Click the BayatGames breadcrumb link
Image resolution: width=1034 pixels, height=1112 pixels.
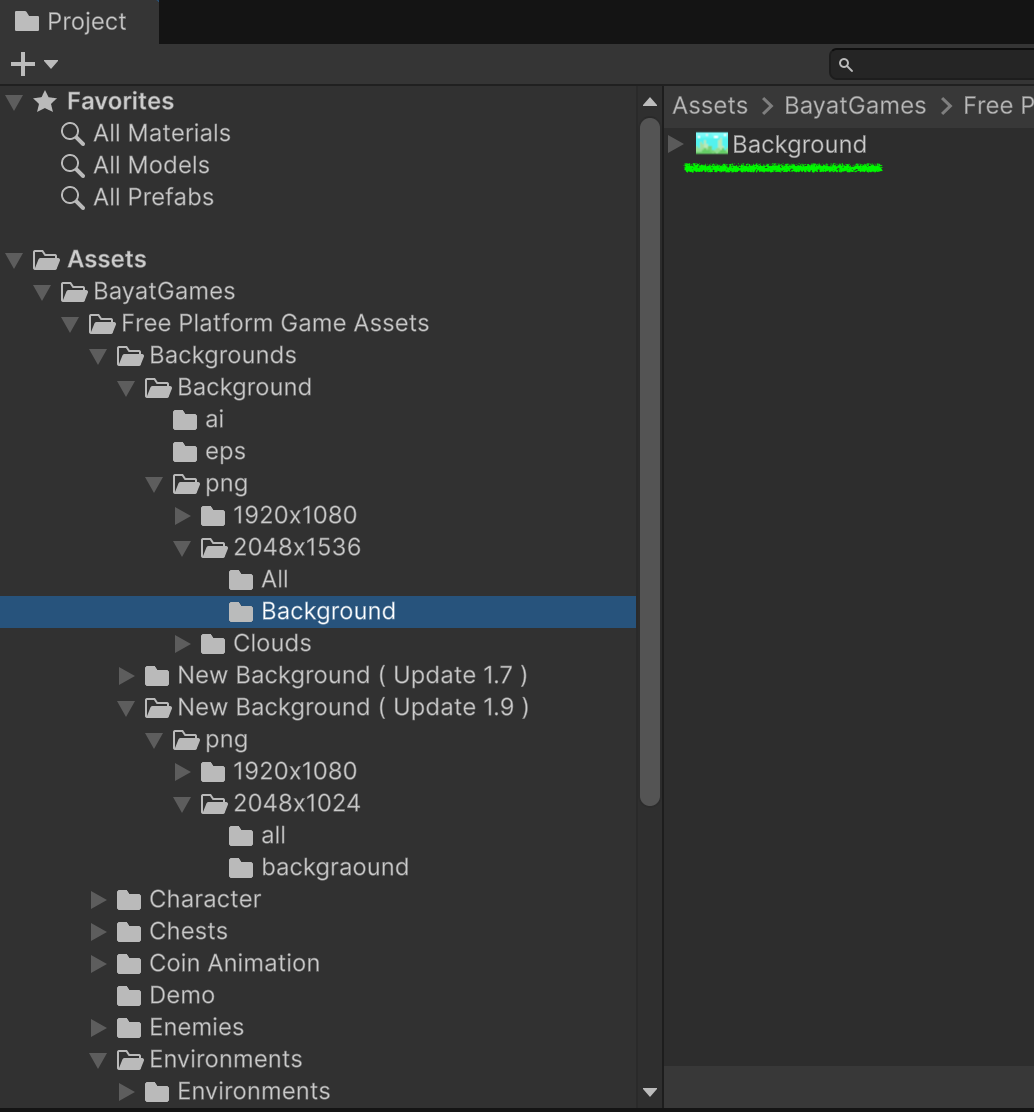(x=855, y=106)
